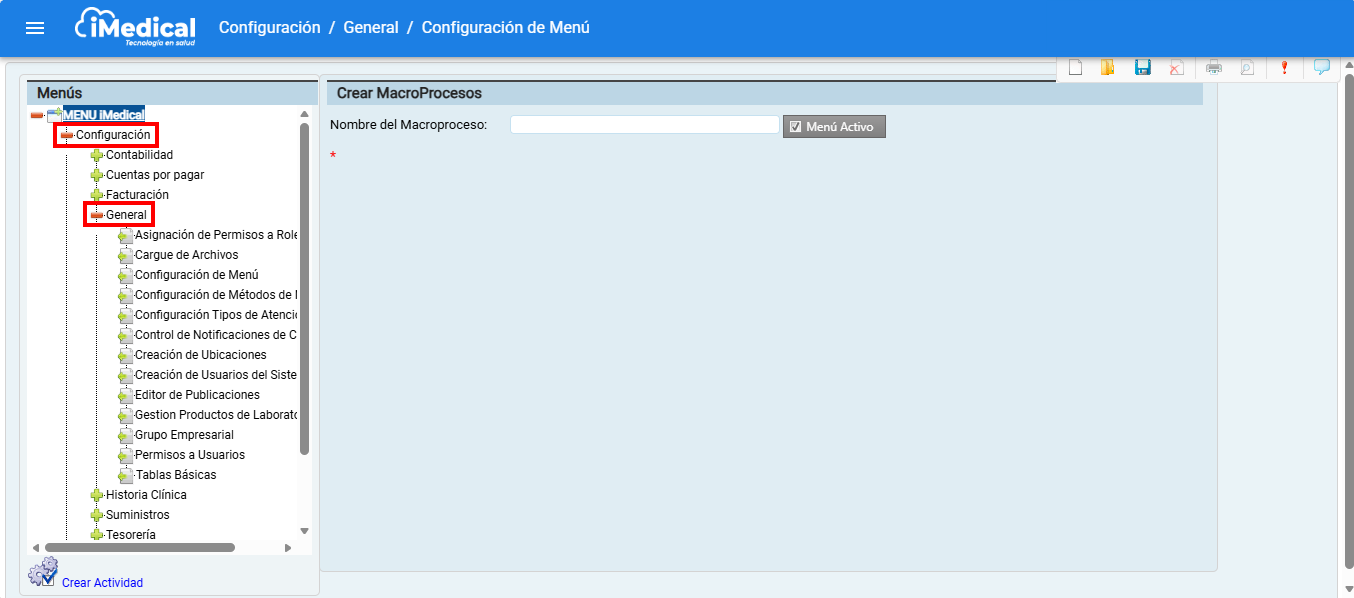The image size is (1354, 598).
Task: Open the hamburger navigation menu
Action: tap(35, 28)
